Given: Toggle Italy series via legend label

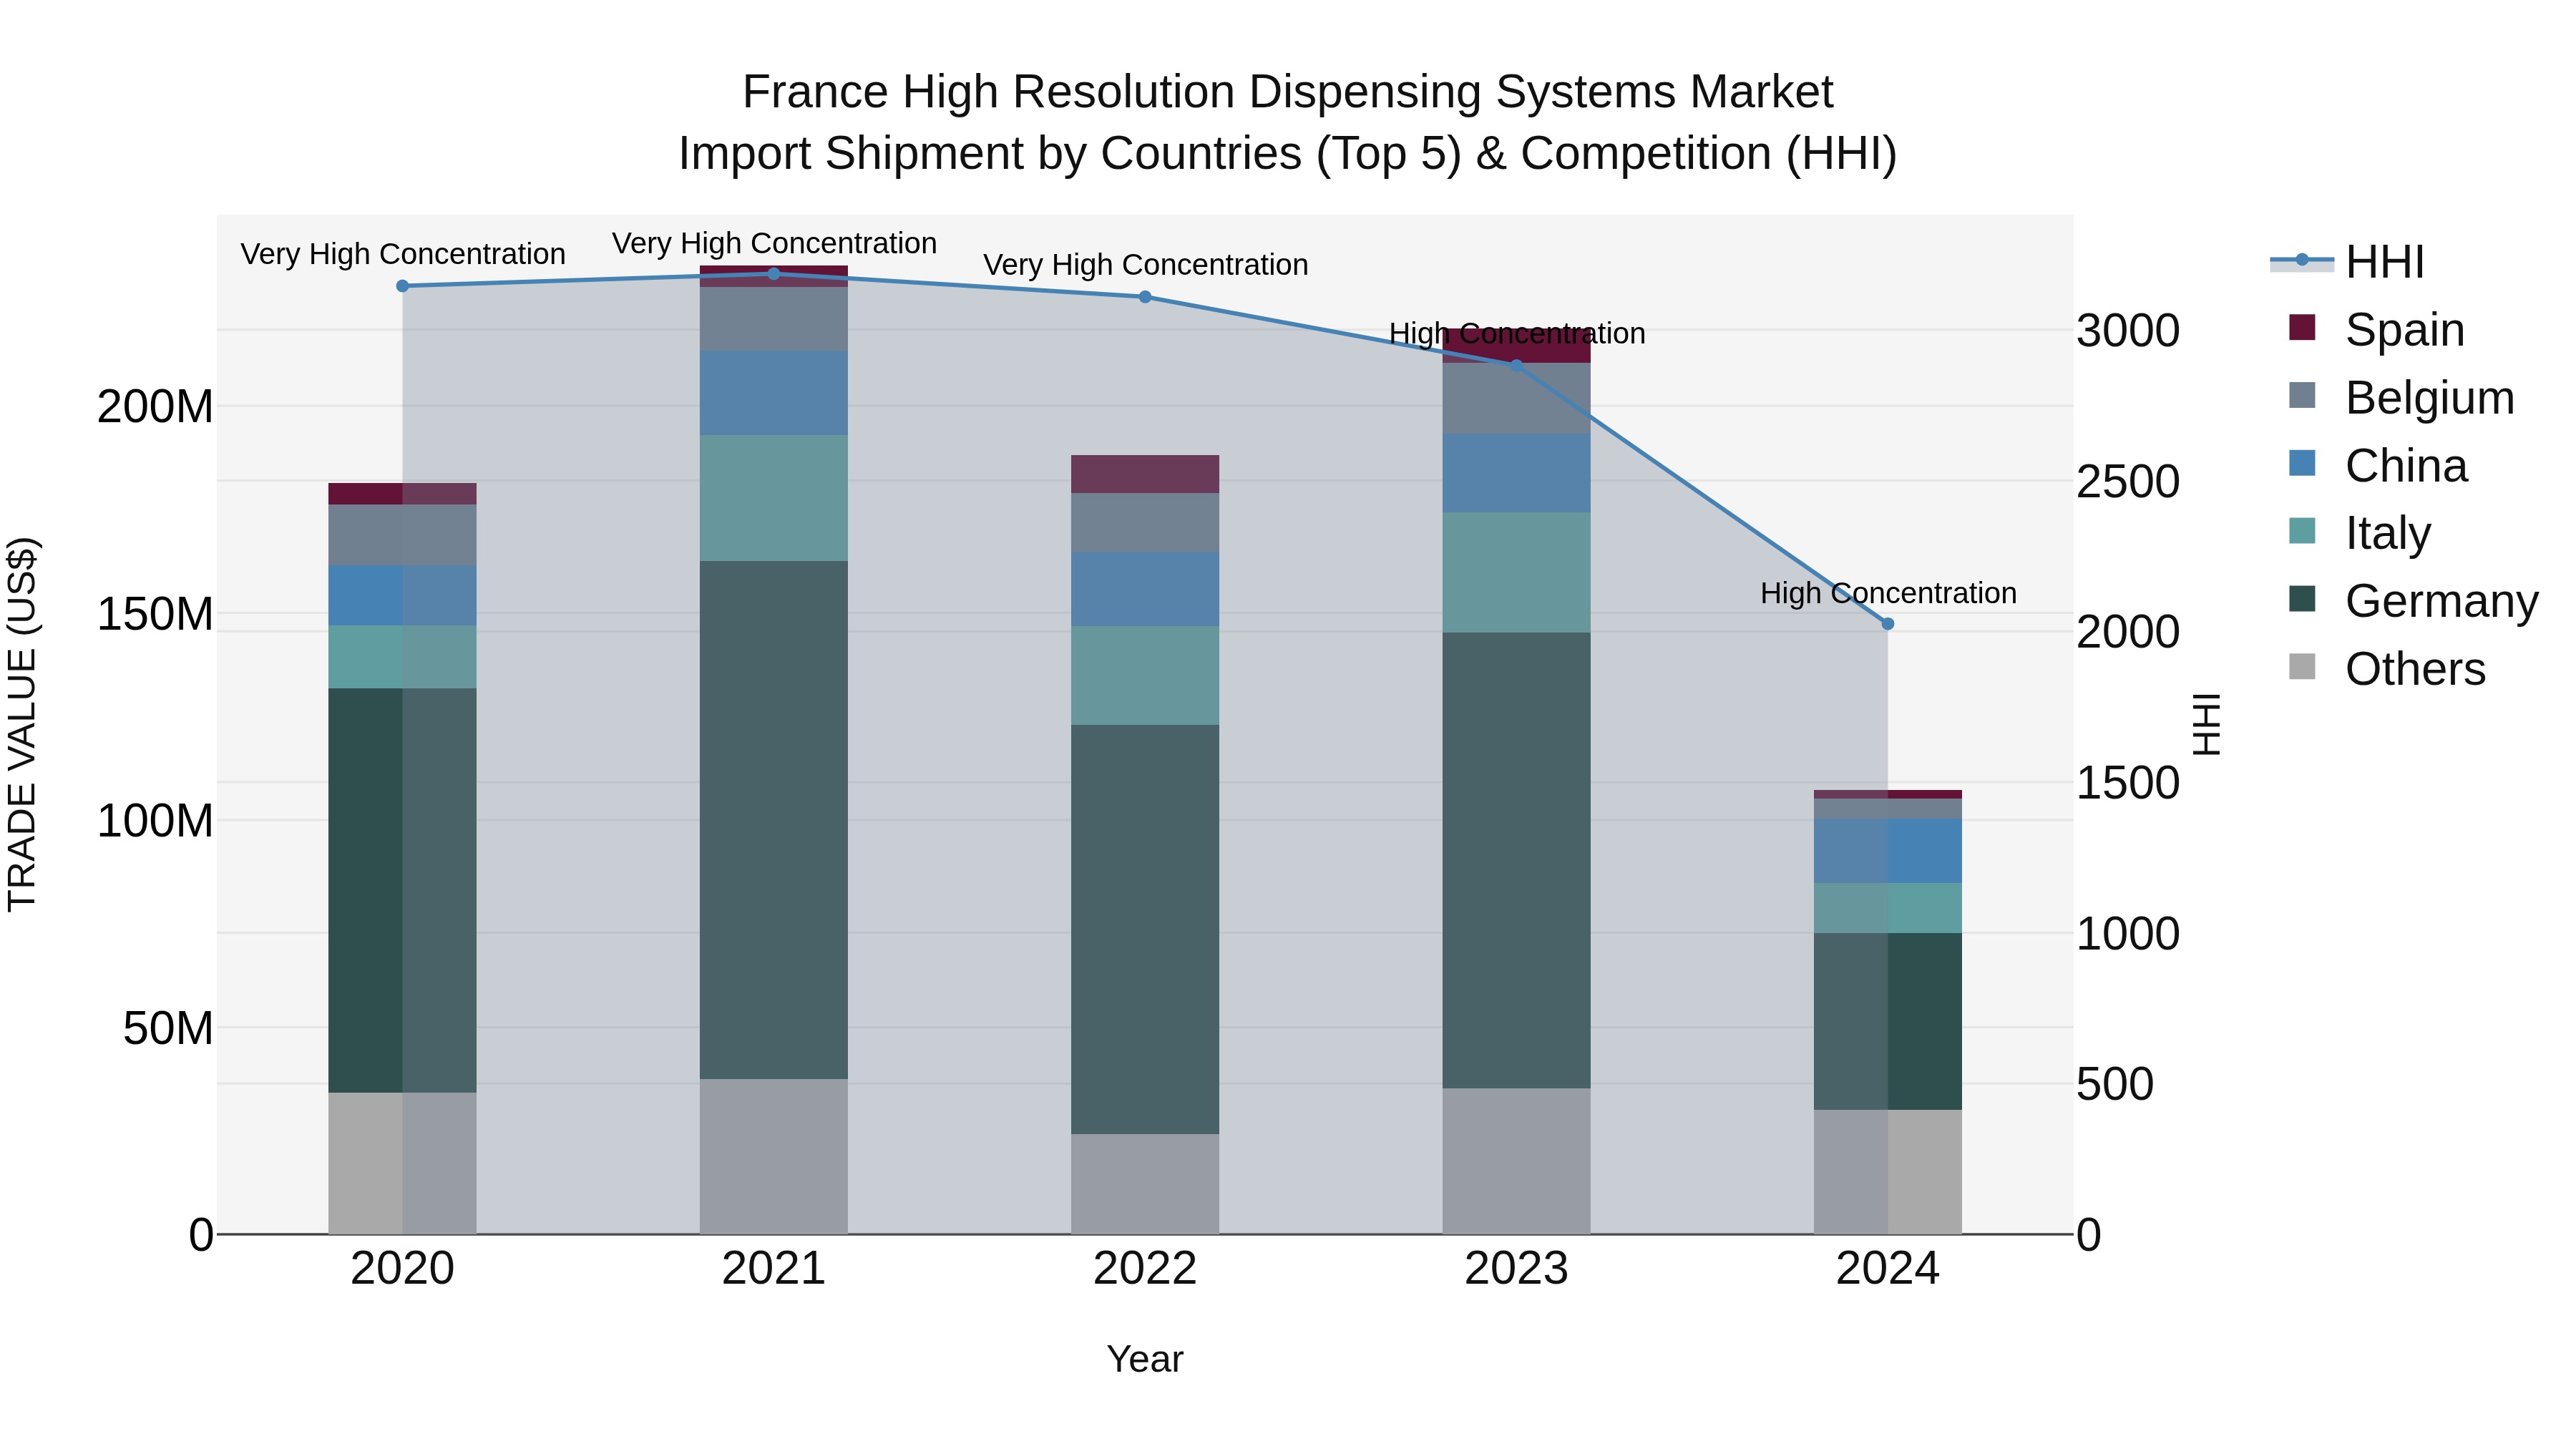Looking at the screenshot, I should [x=2388, y=534].
